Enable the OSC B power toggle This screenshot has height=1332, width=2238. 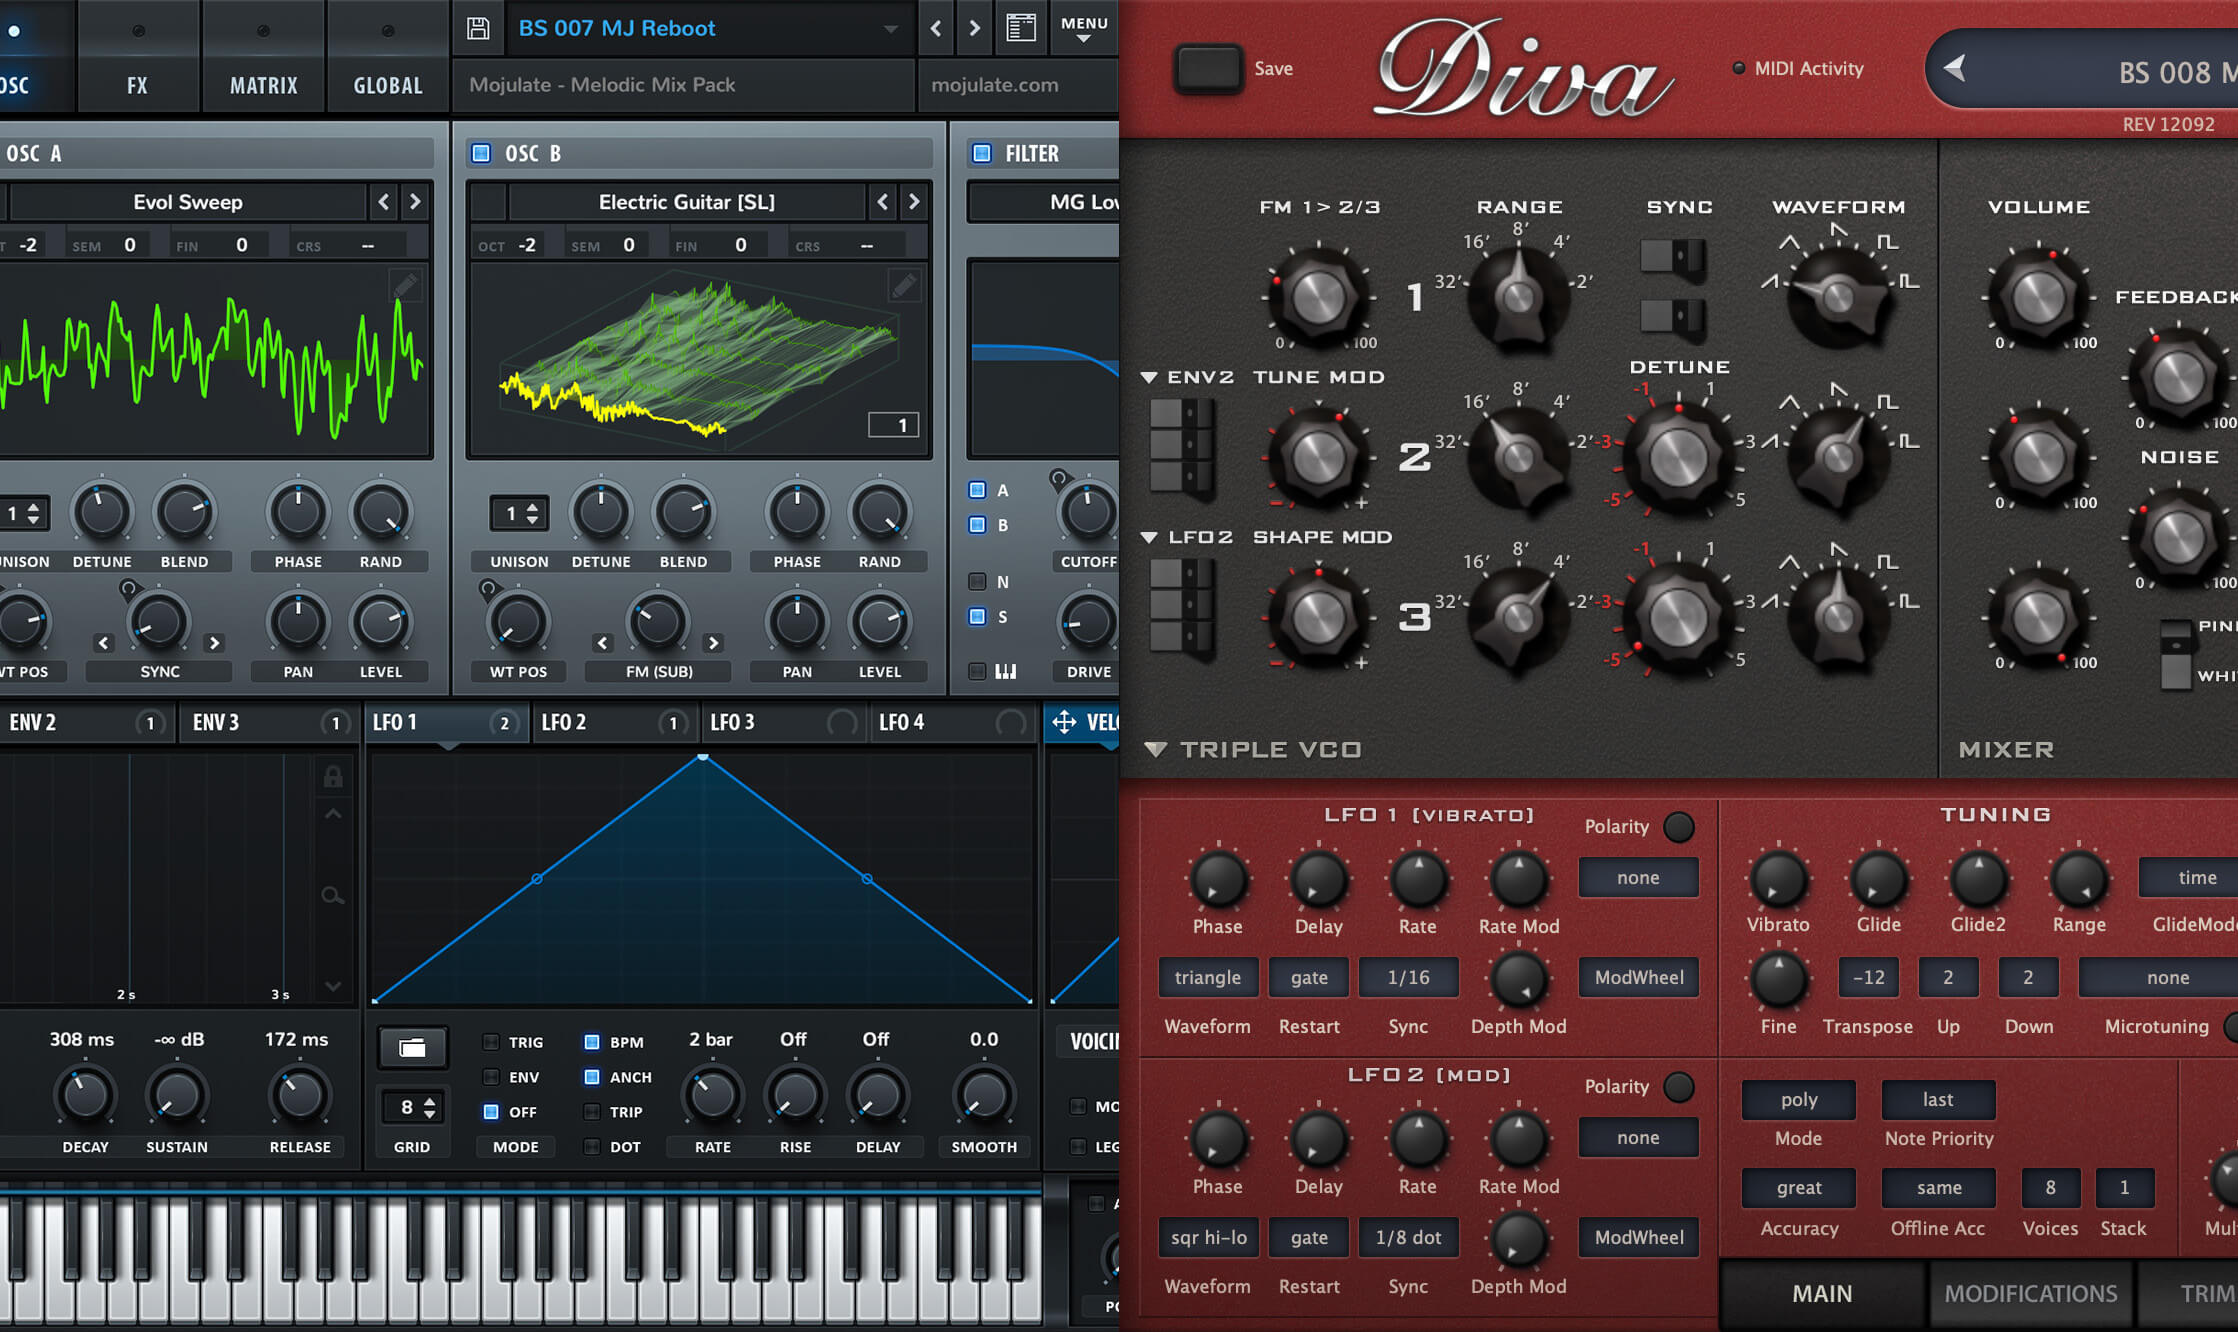[x=482, y=153]
